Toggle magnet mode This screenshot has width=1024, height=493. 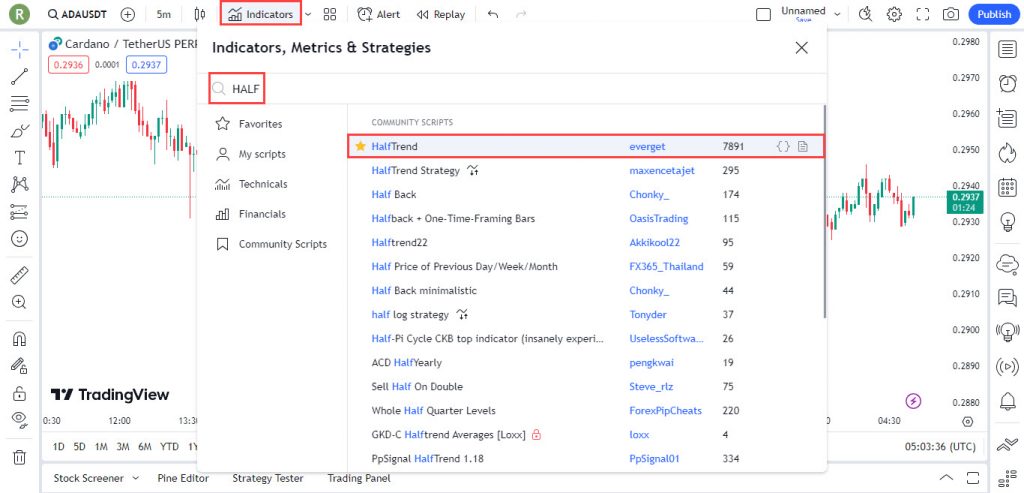(x=20, y=339)
